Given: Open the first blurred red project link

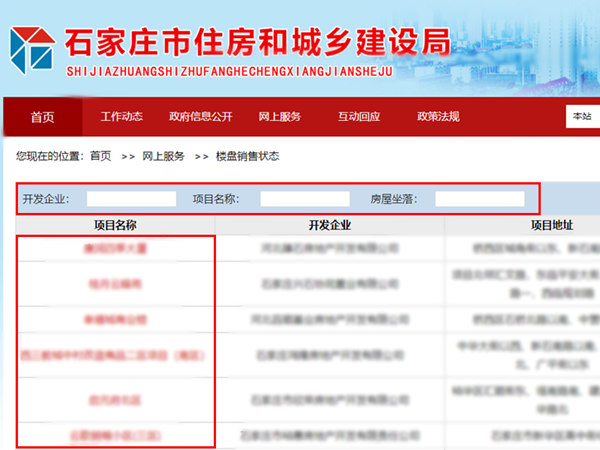Looking at the screenshot, I should coord(115,248).
